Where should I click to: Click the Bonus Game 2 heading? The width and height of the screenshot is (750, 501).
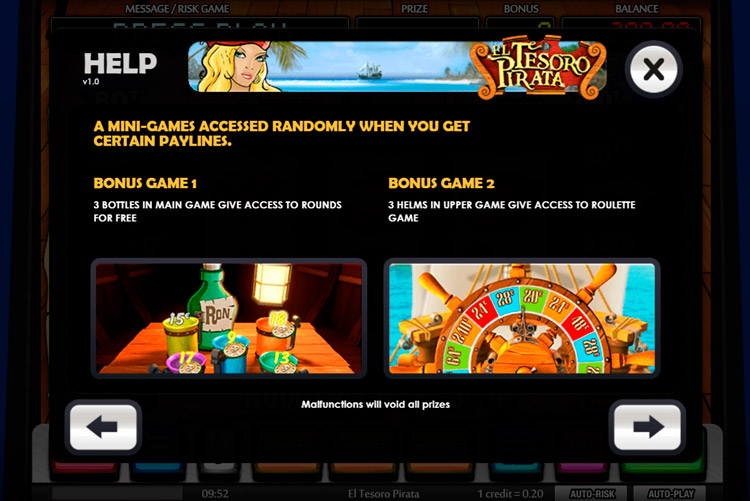click(441, 183)
